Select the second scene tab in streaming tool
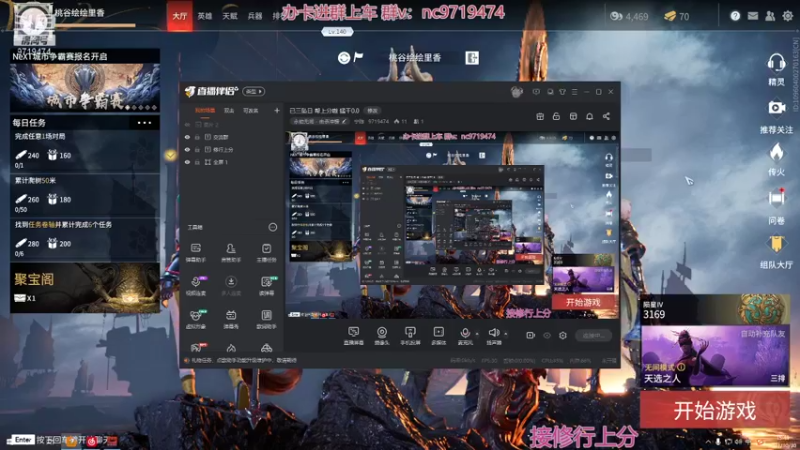The image size is (800, 450). tap(229, 110)
